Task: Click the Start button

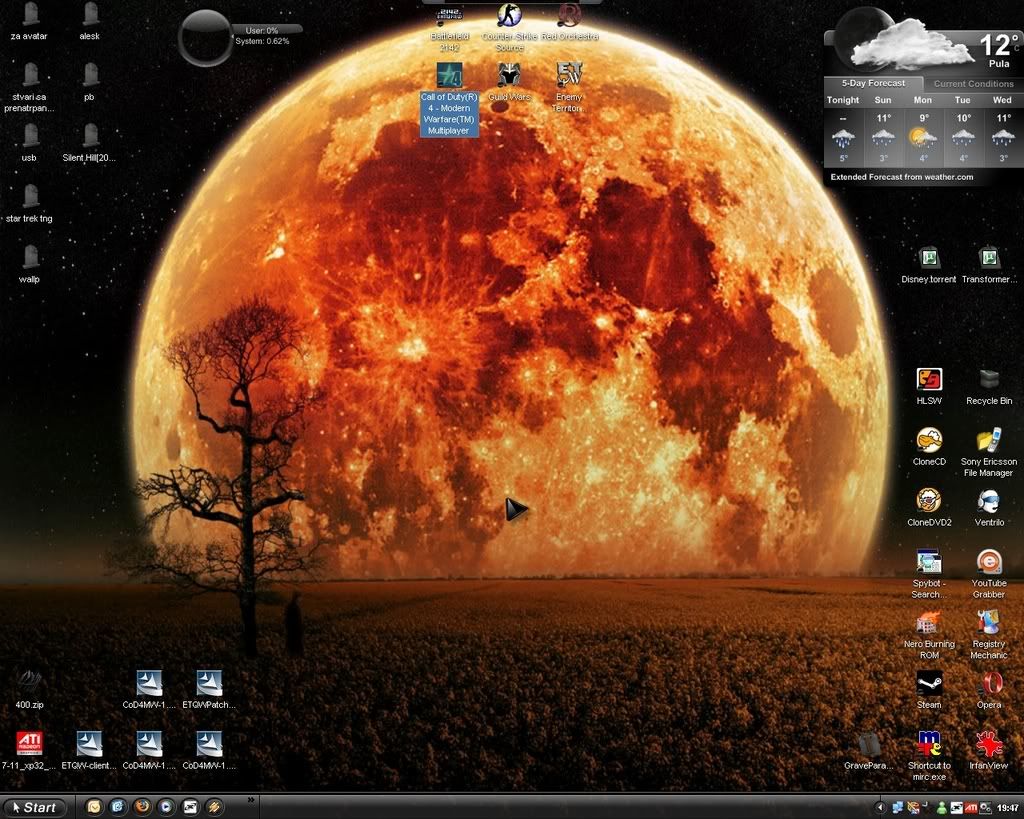Action: point(35,806)
